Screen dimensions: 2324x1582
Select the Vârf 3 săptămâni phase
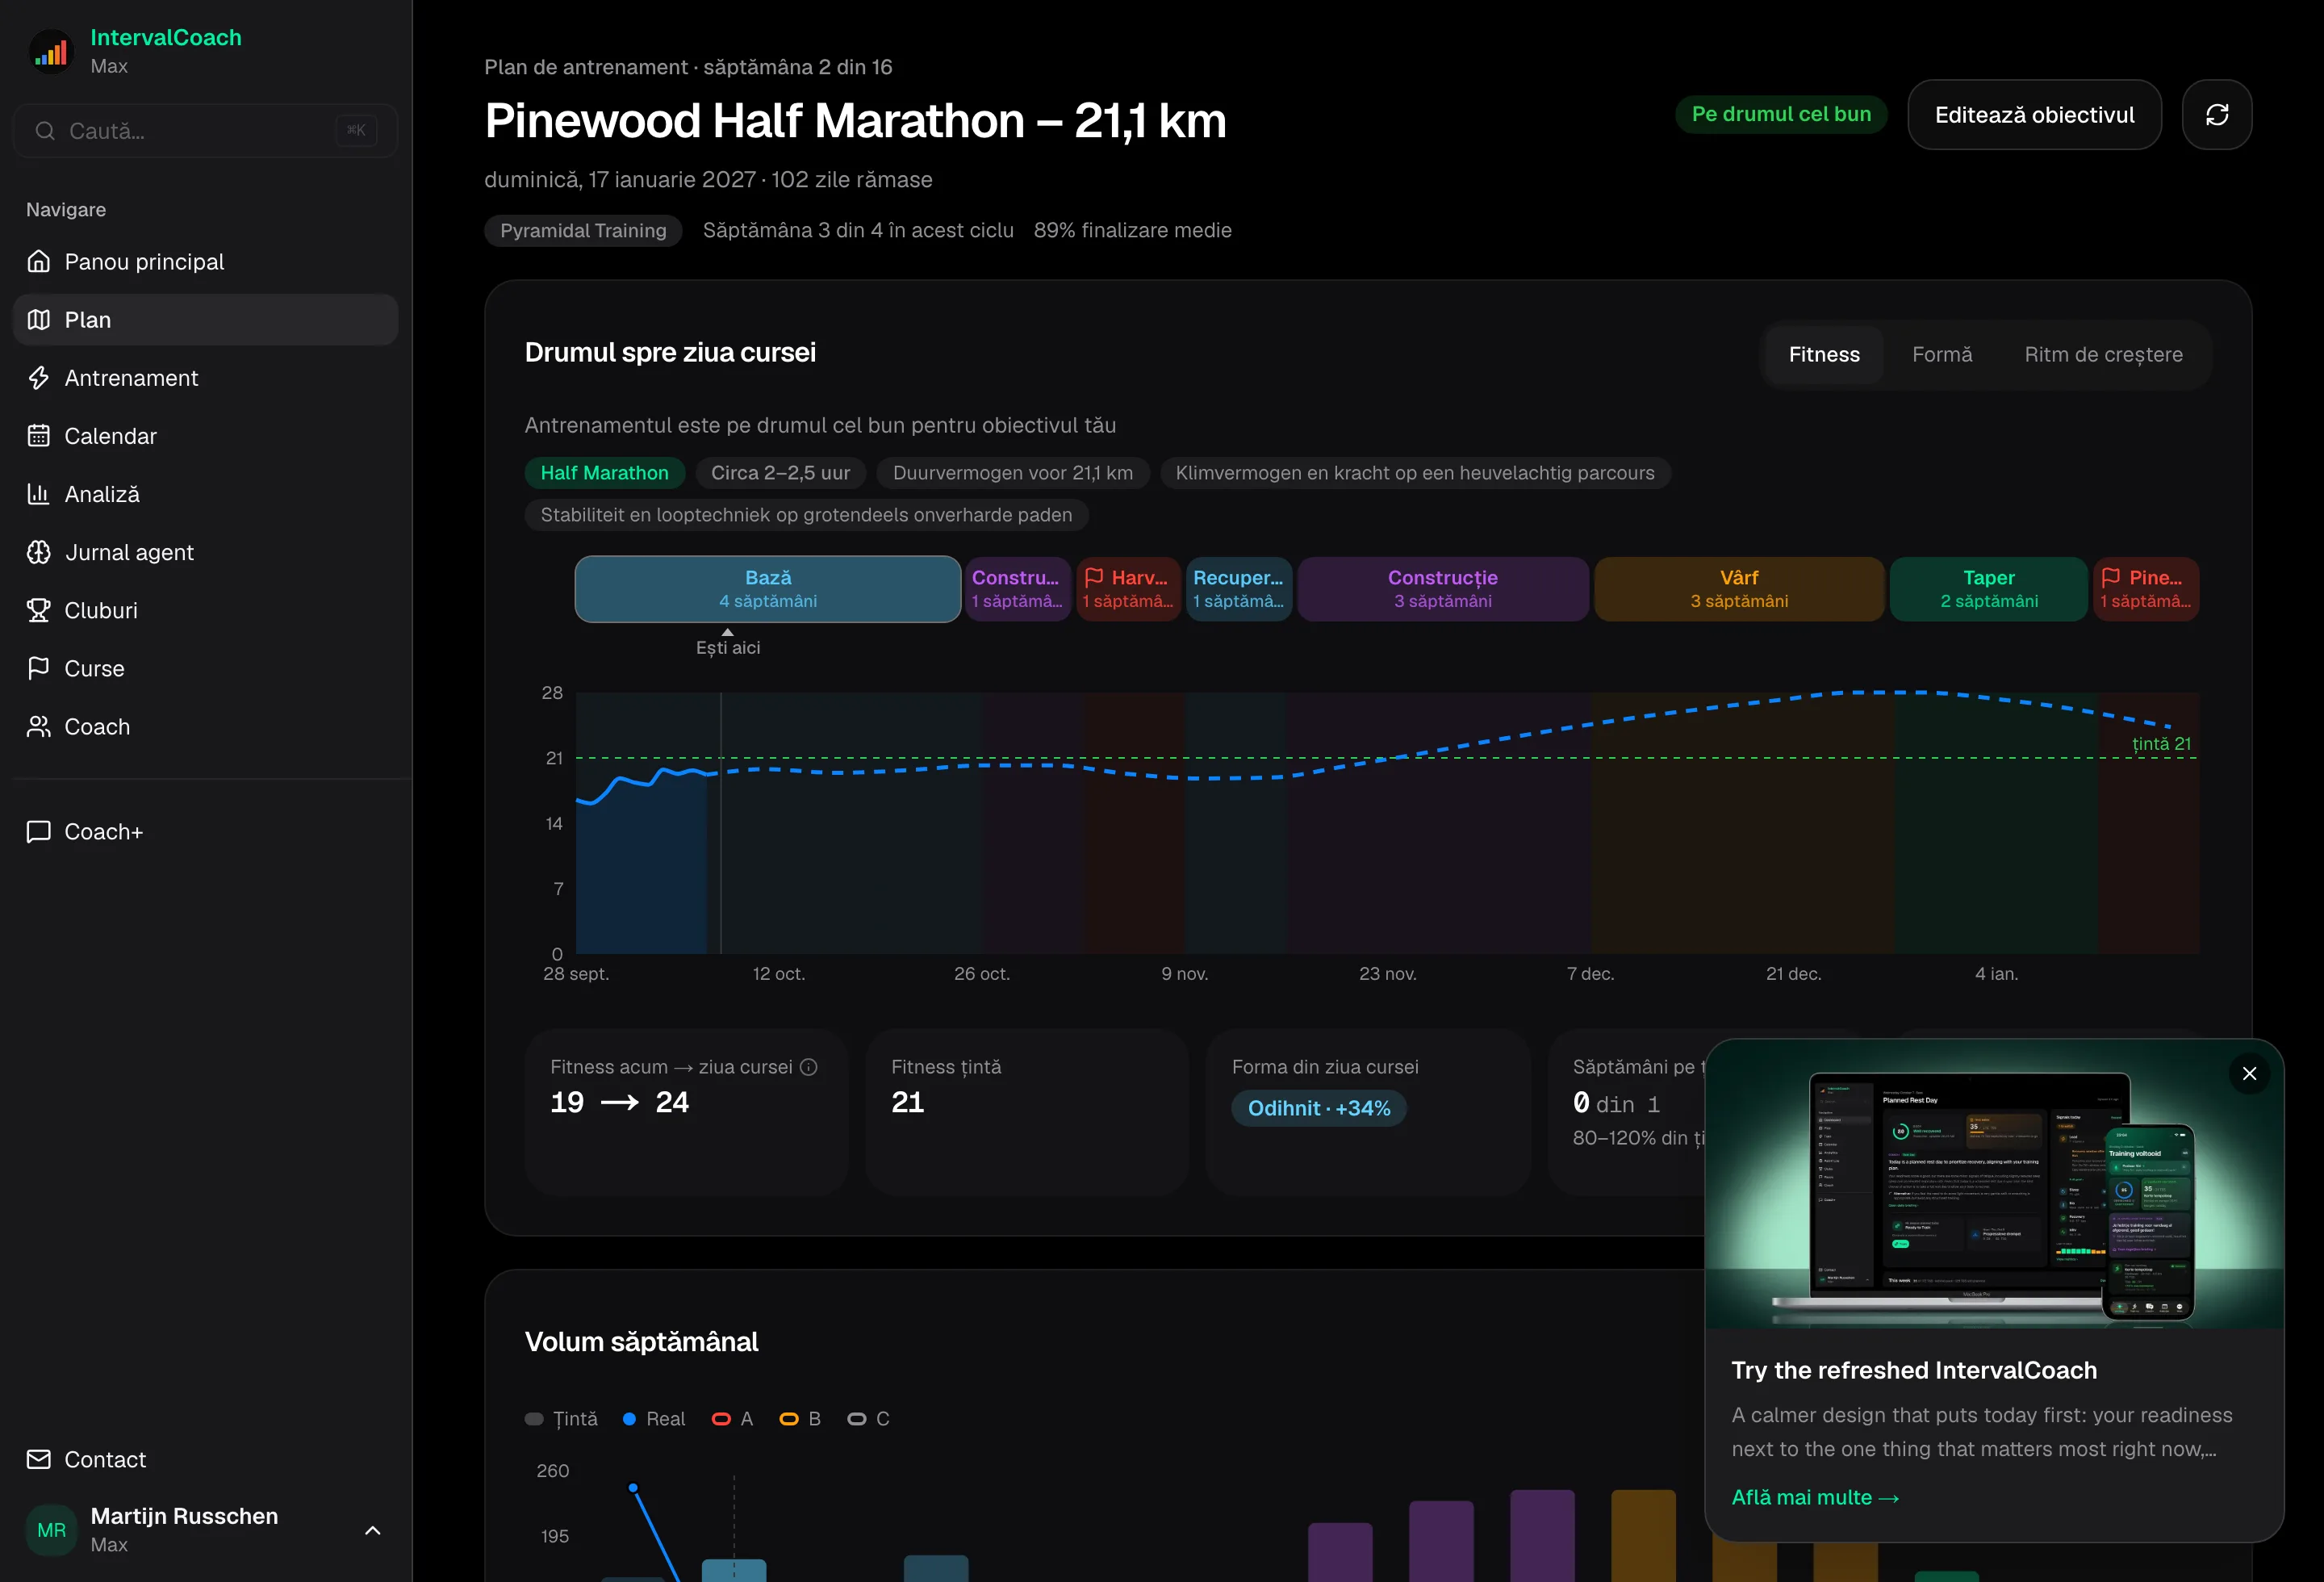[x=1739, y=589]
